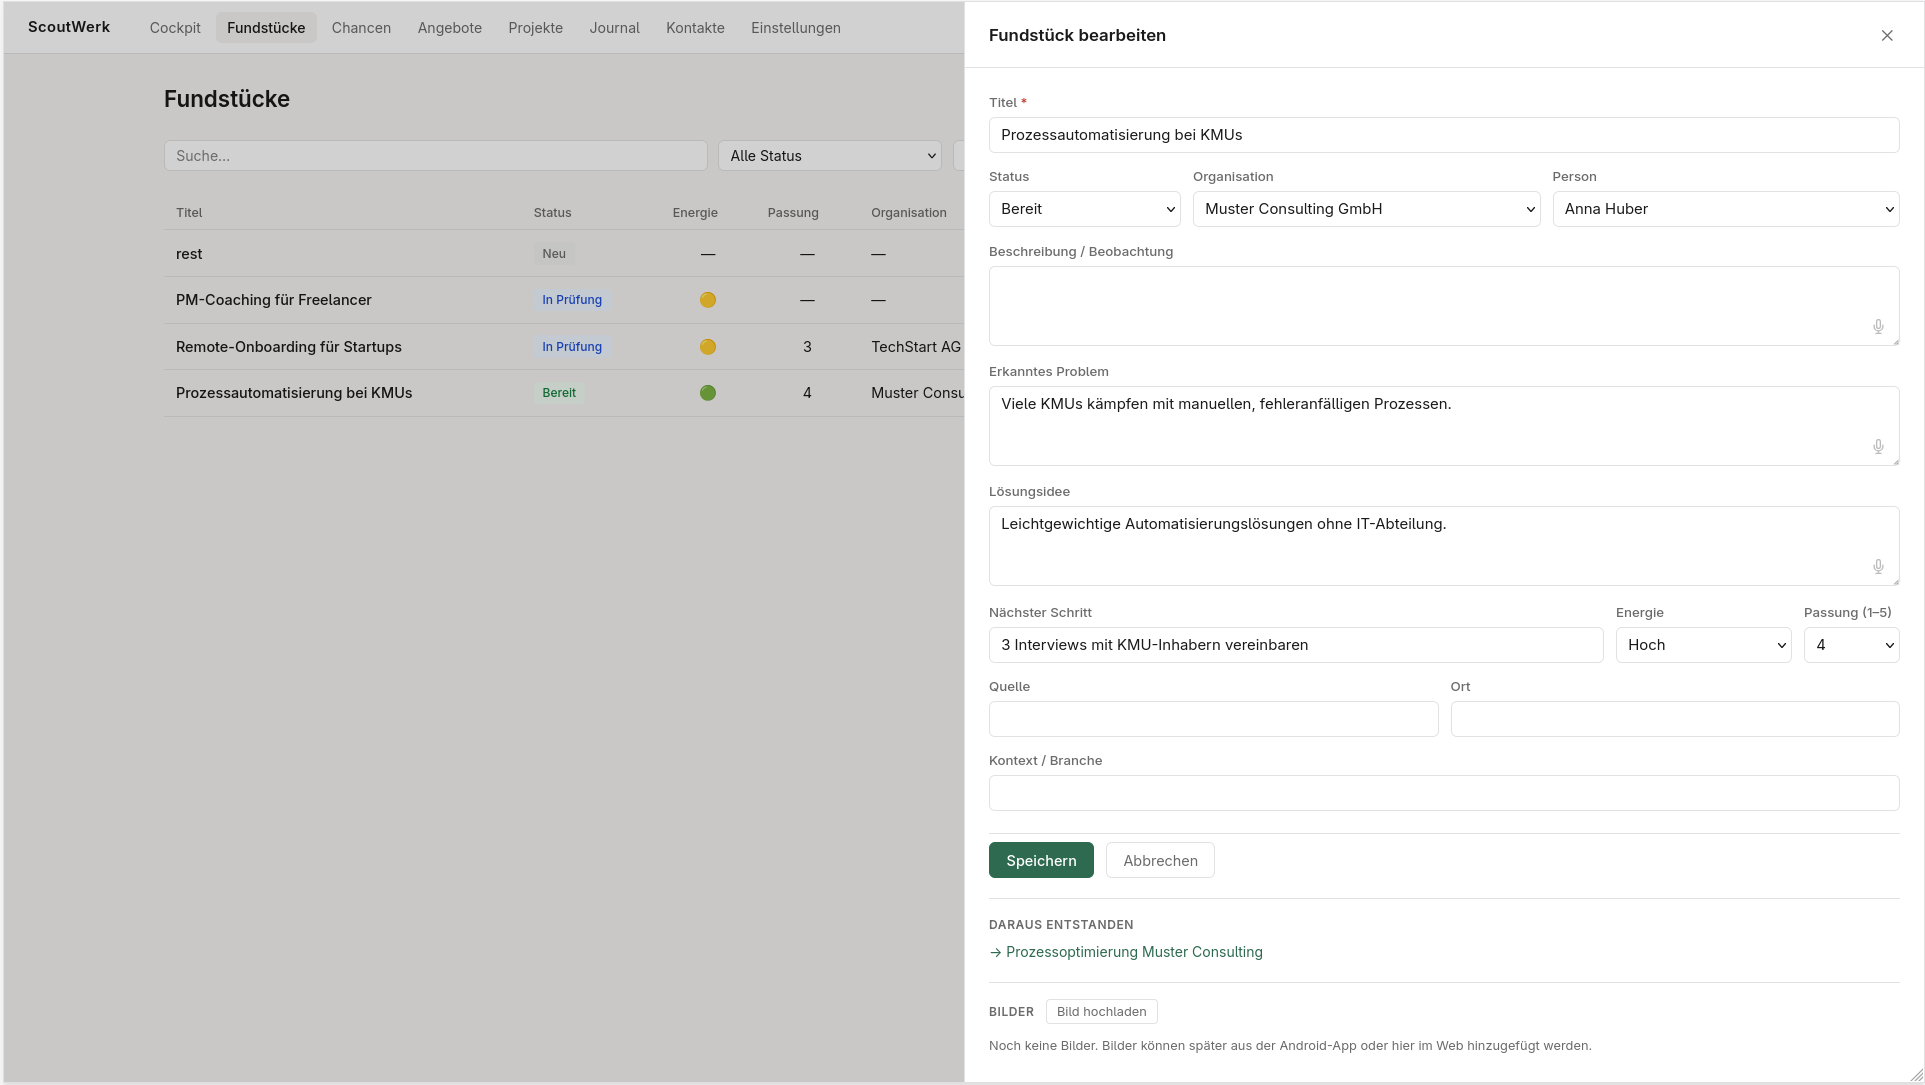
Task: Click into the Beschreibung / Beobachtung textarea
Action: pos(1444,306)
